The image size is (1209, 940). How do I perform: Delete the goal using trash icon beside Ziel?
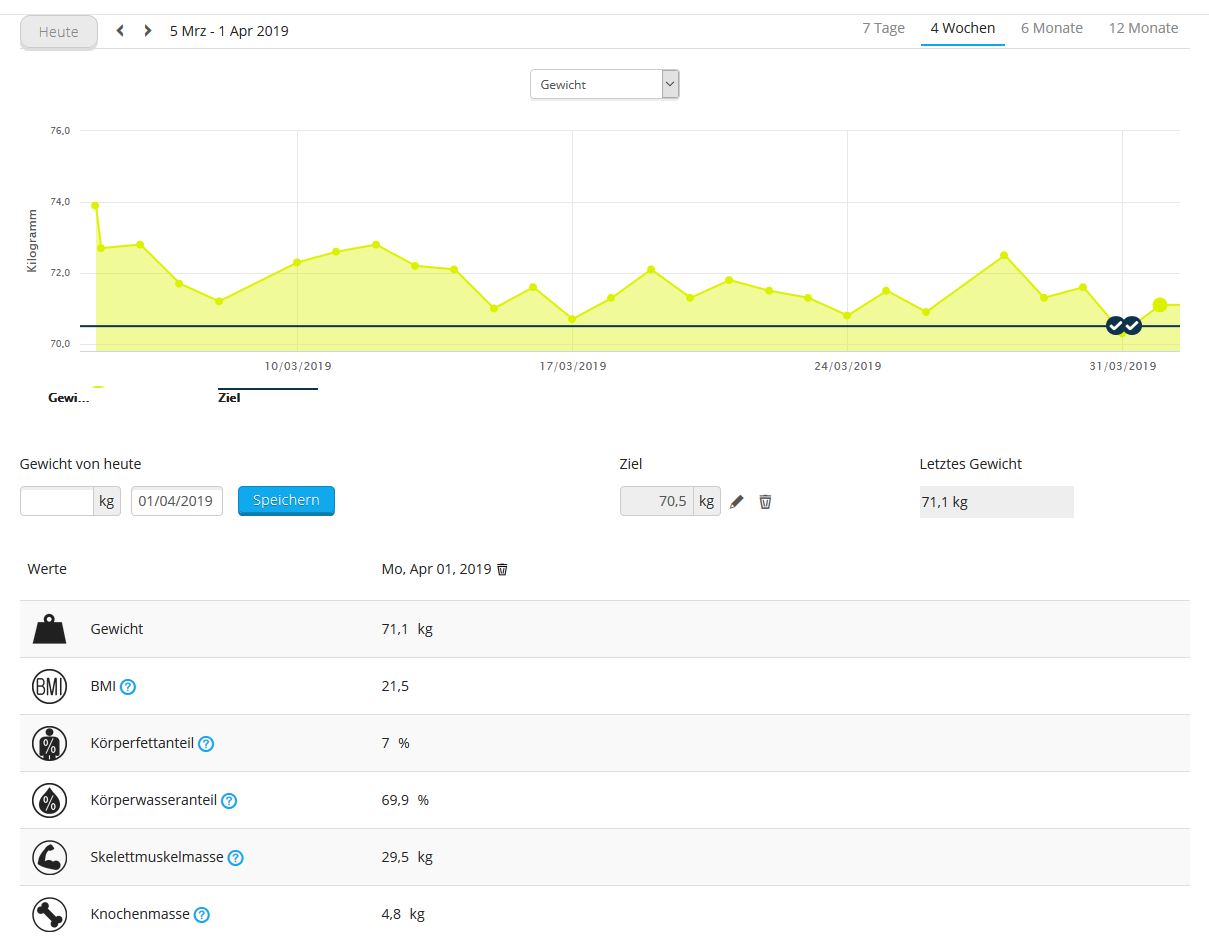click(x=765, y=502)
